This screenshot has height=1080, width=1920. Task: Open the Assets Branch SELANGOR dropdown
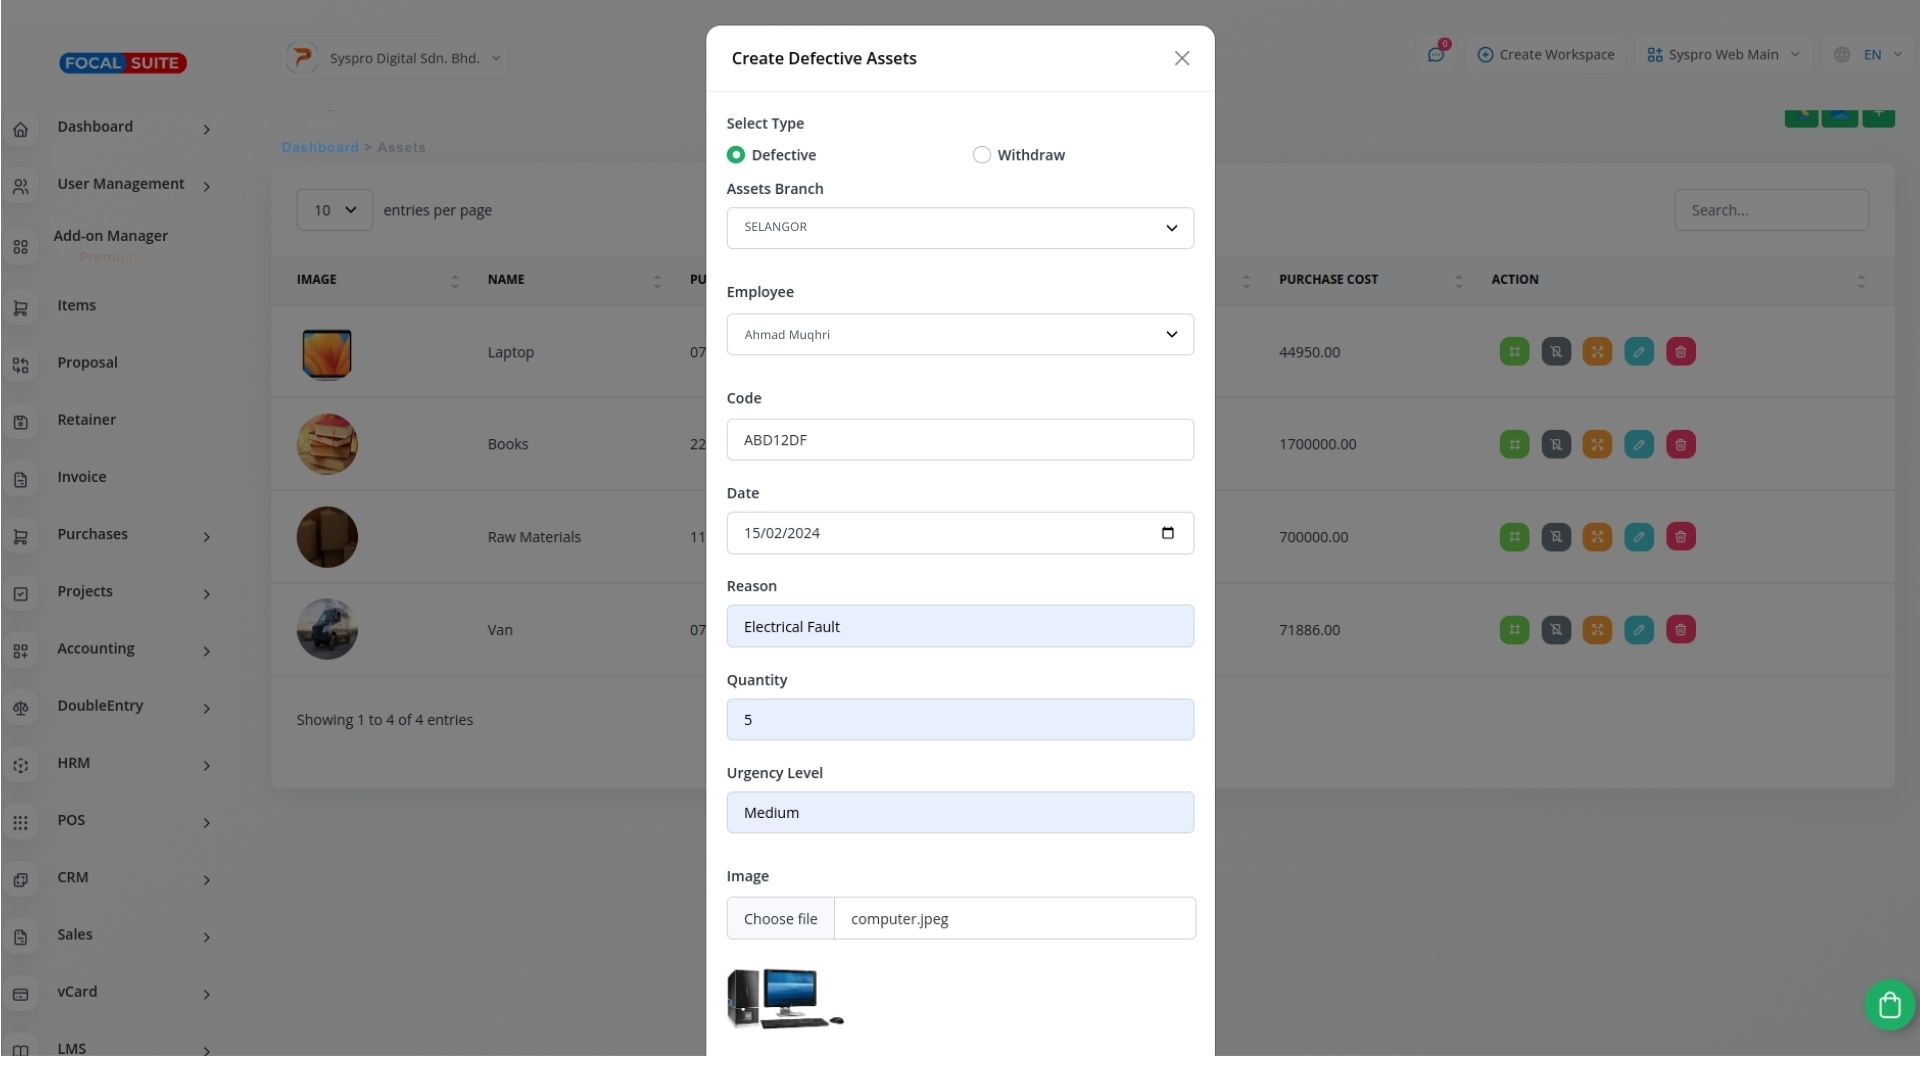pos(959,228)
